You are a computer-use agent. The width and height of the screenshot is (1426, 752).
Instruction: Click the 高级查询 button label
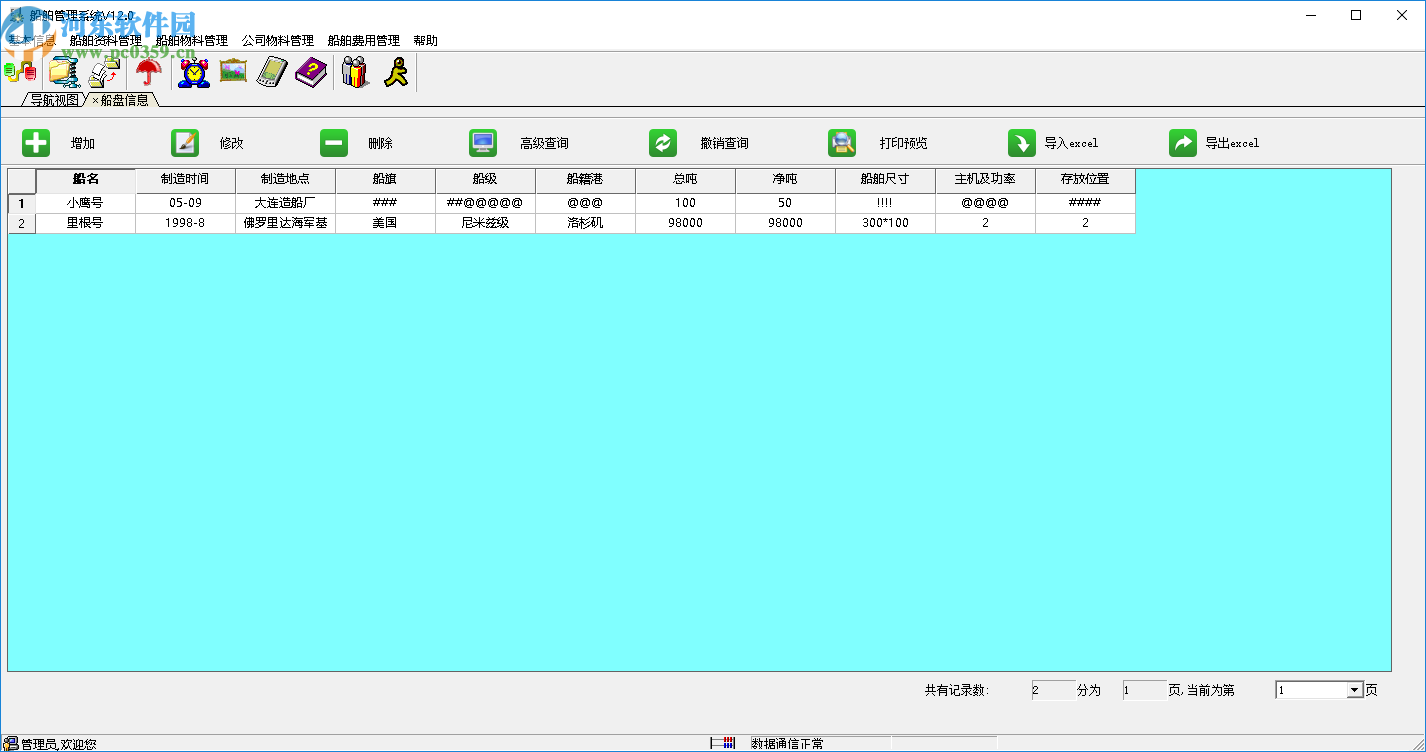544,144
